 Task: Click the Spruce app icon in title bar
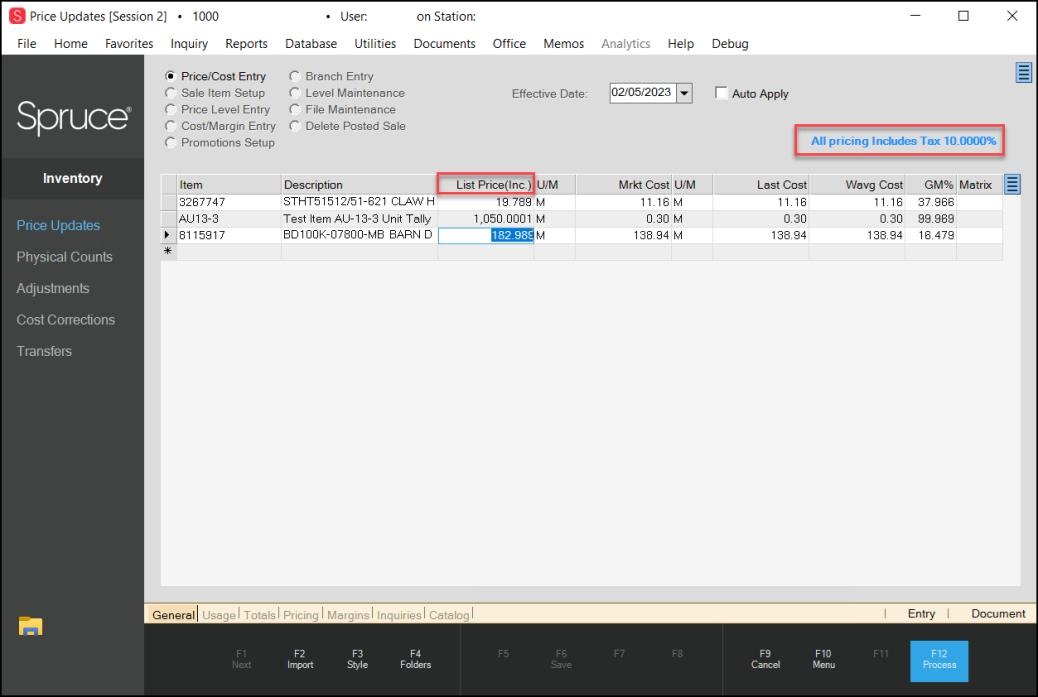tap(17, 16)
